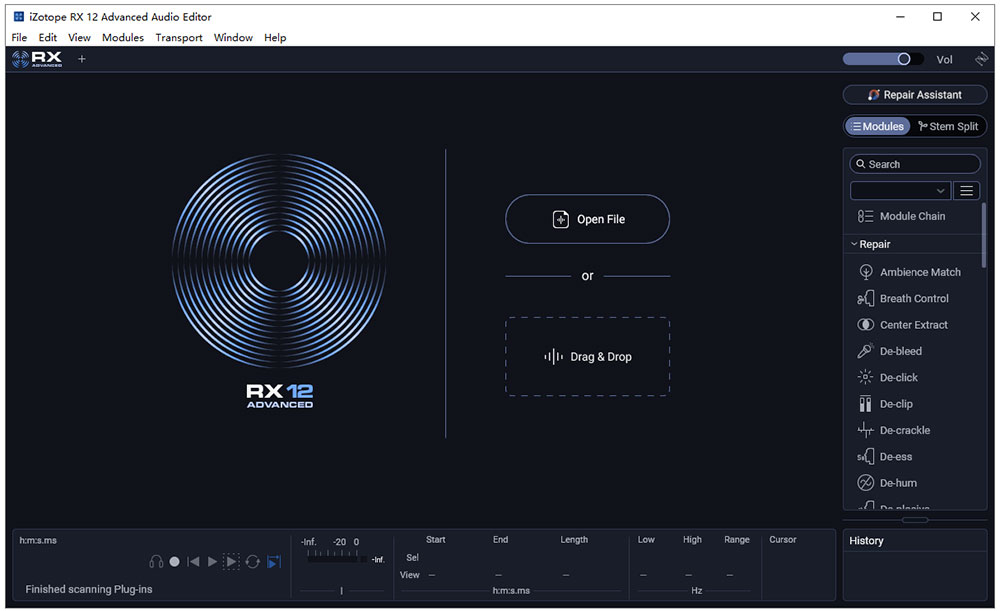Add a new tab with the plus icon
This screenshot has height=611, width=1000.
pyautogui.click(x=82, y=59)
